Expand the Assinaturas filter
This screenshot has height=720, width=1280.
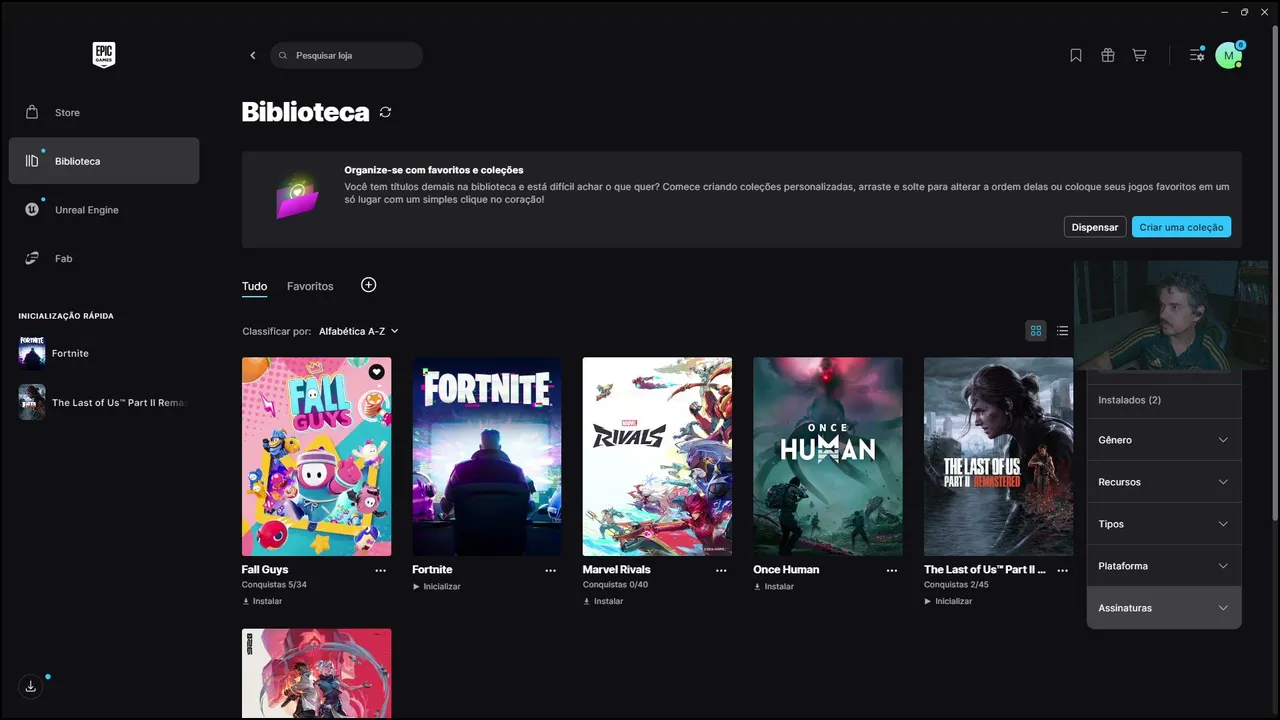click(x=1164, y=608)
